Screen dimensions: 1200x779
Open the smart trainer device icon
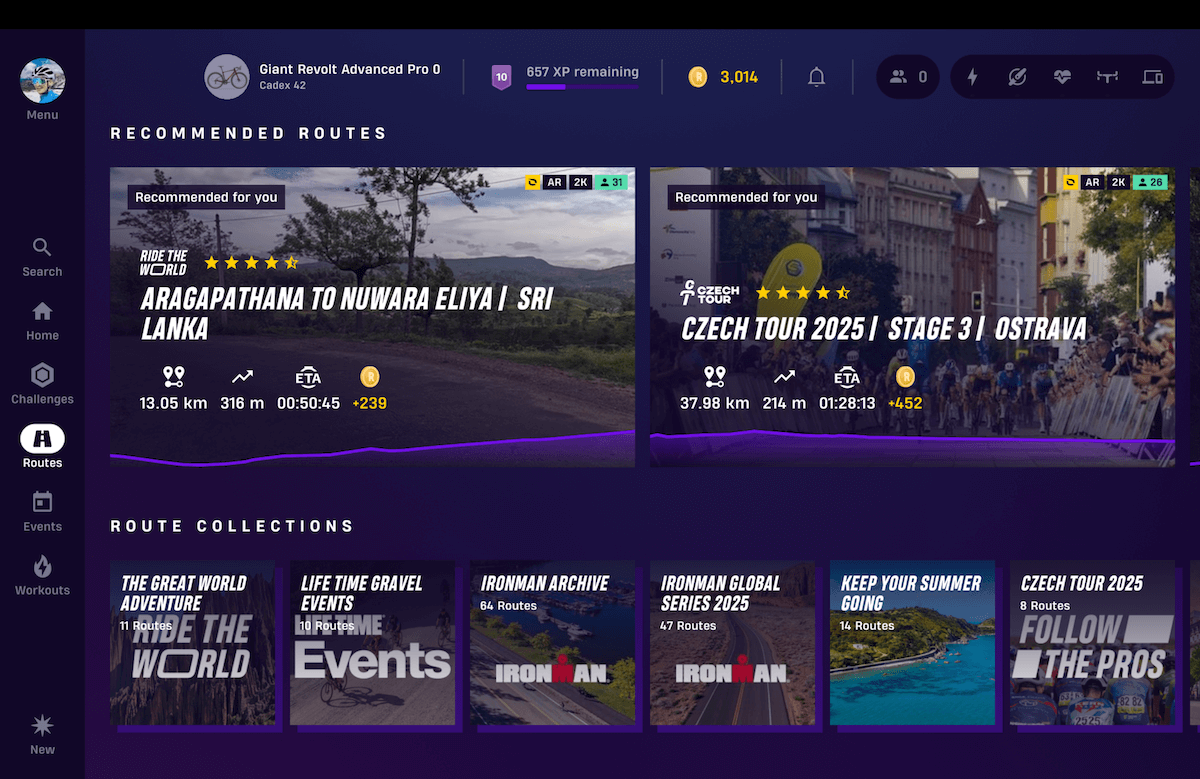coord(1107,77)
